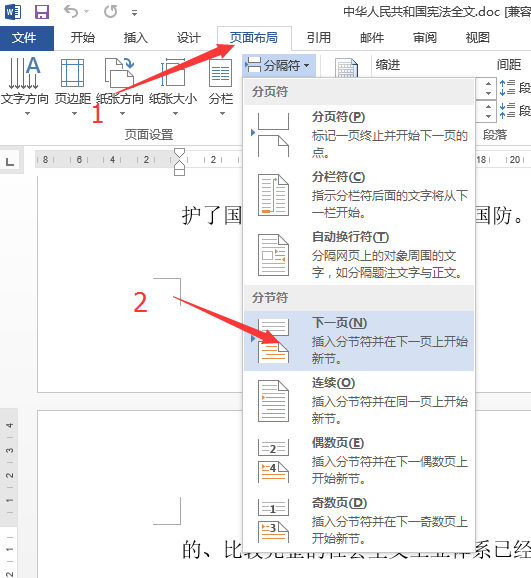
Task: Click the 分栏符 column break icon
Action: click(273, 195)
